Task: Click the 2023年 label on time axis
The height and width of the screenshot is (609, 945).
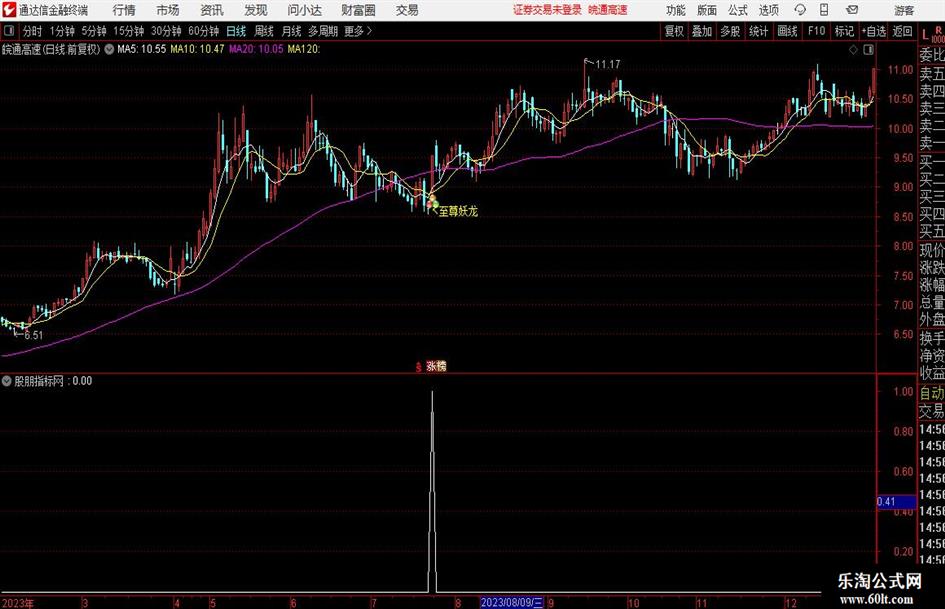Action: pyautogui.click(x=18, y=603)
